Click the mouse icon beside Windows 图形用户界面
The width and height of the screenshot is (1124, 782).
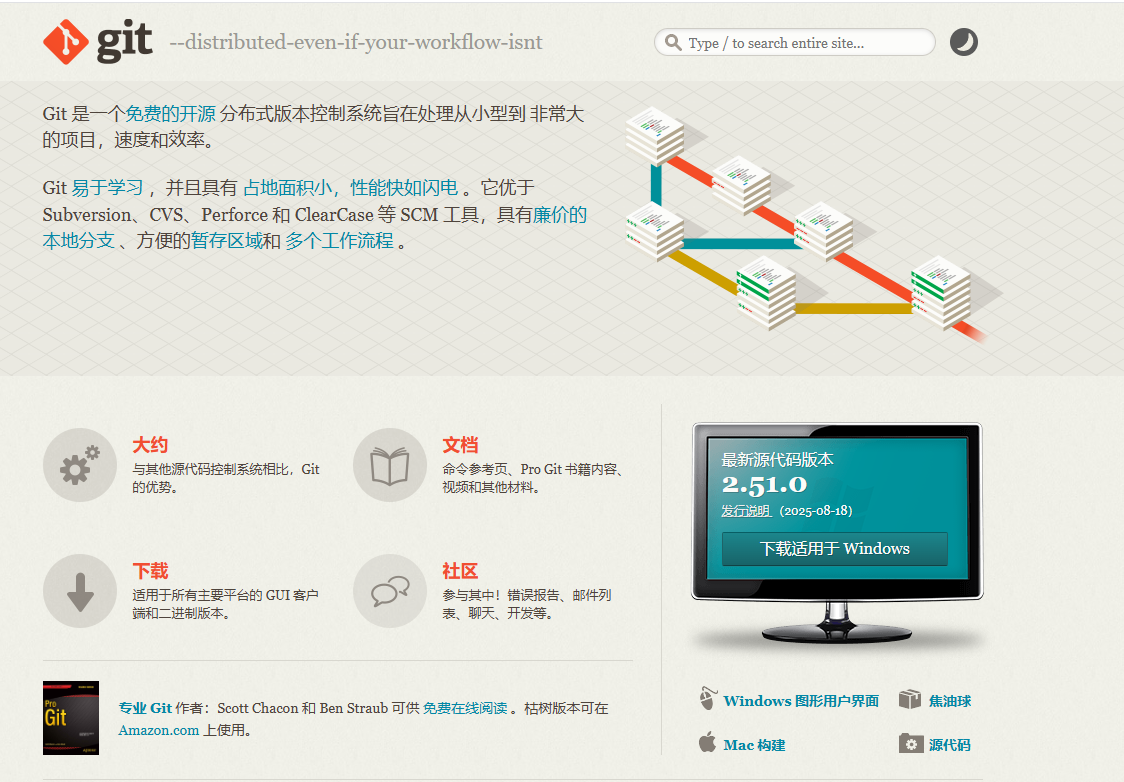tap(708, 699)
